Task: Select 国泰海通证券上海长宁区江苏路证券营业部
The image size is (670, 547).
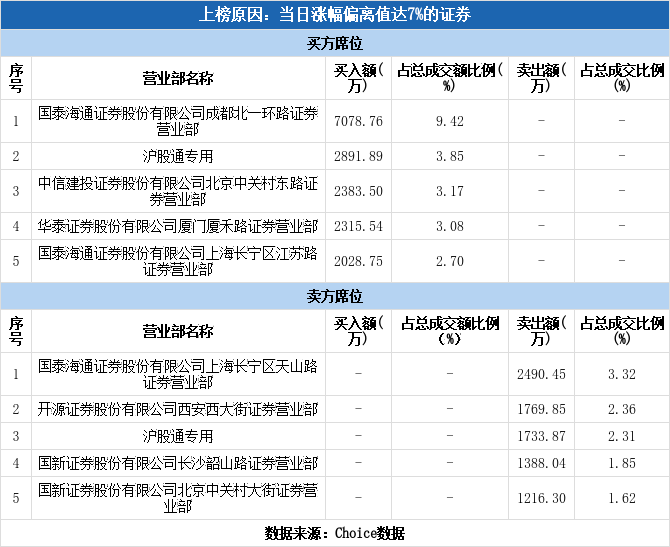Action: point(178,261)
